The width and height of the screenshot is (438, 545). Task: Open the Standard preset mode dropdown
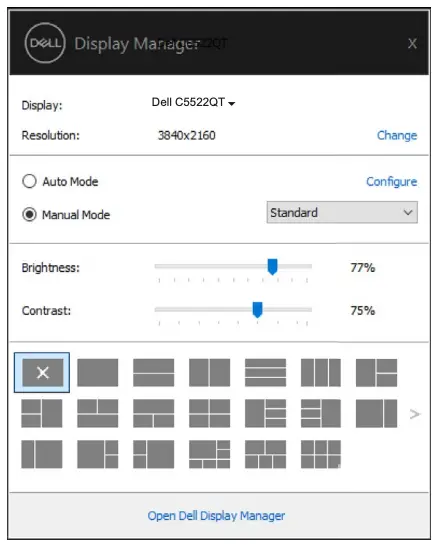pos(342,212)
